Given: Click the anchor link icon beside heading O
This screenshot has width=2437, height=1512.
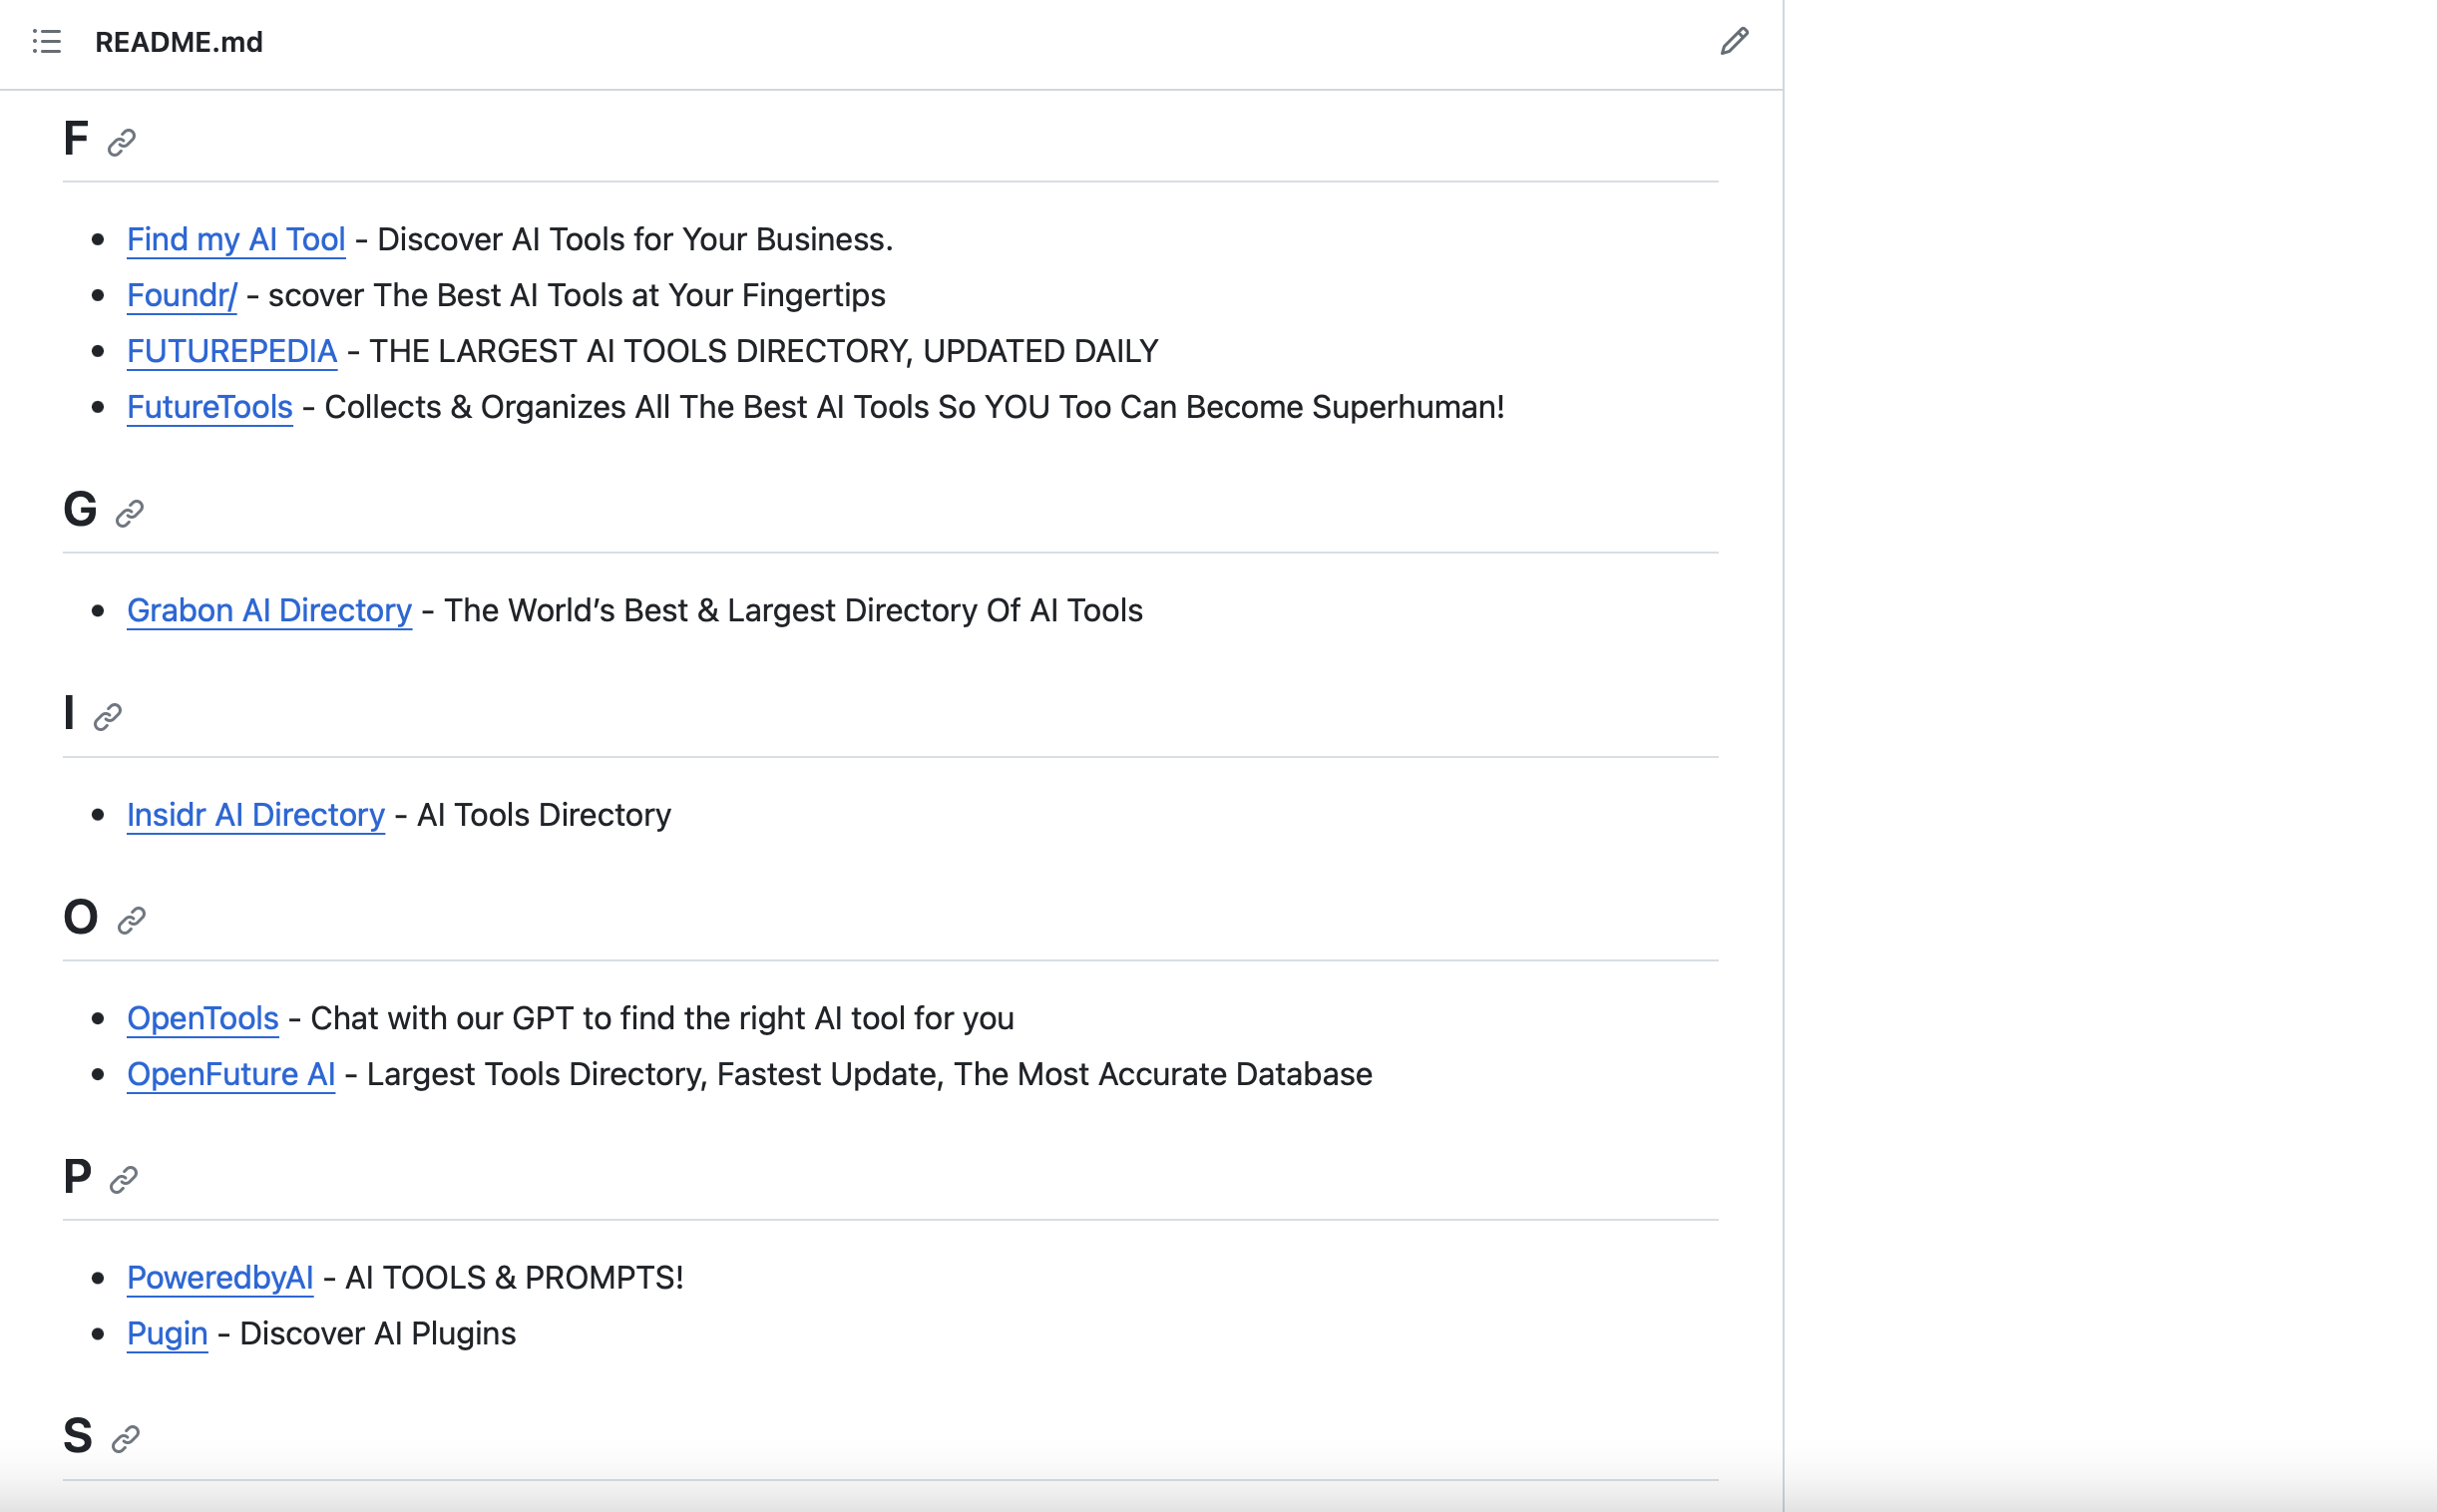Looking at the screenshot, I should click(131, 920).
